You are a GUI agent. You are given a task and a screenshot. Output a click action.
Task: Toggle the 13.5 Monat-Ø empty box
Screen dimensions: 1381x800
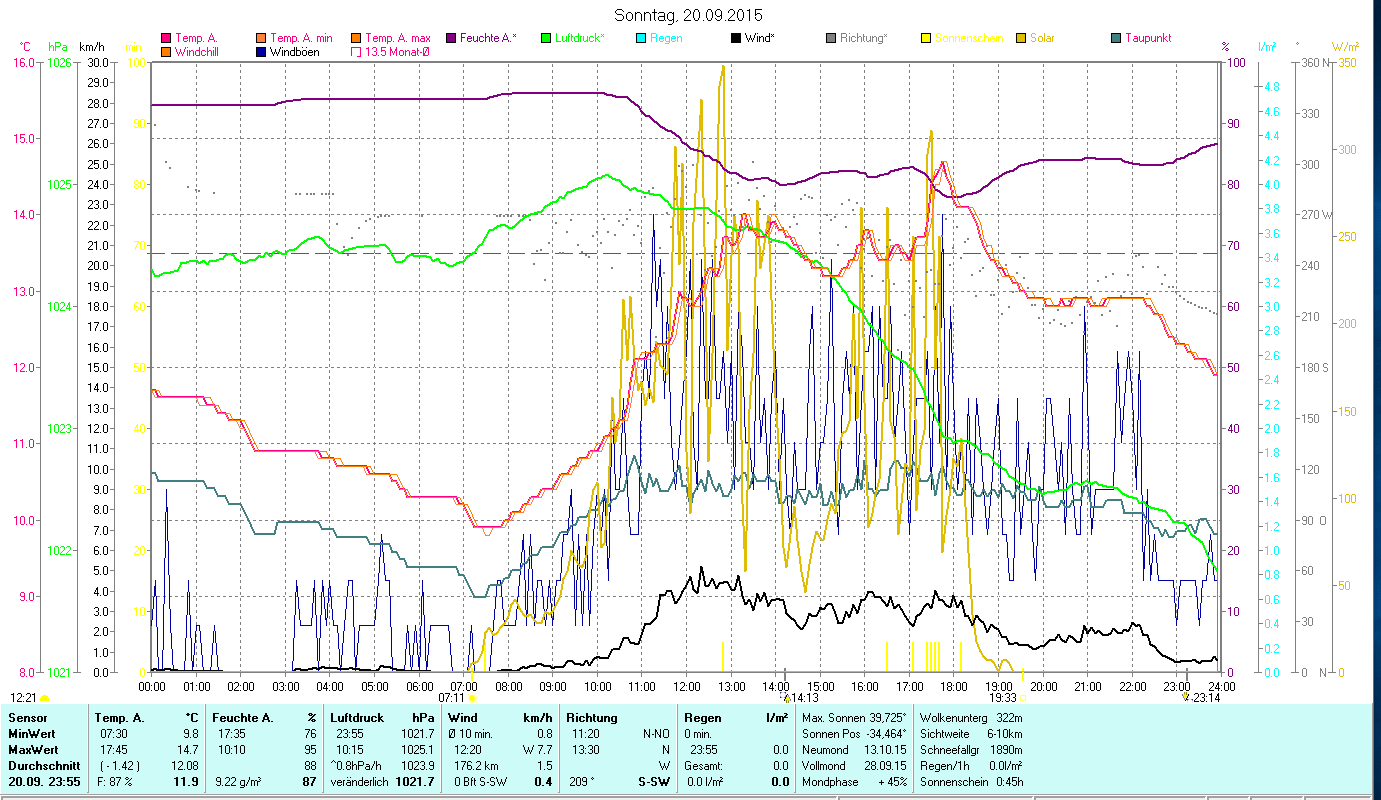[x=356, y=51]
